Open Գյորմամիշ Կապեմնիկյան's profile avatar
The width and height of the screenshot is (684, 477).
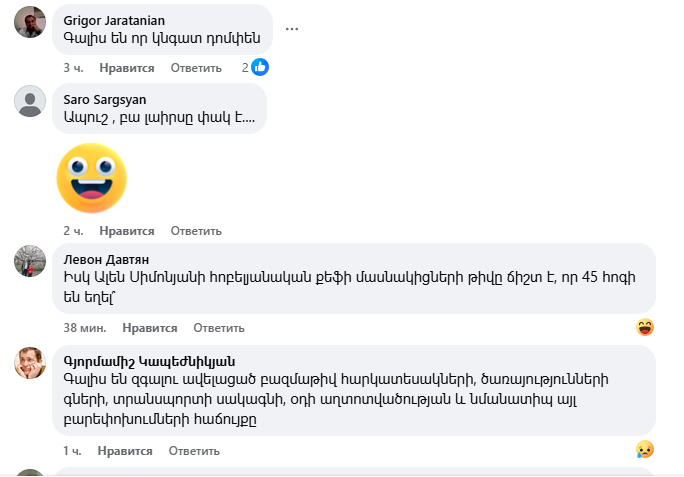pyautogui.click(x=30, y=363)
